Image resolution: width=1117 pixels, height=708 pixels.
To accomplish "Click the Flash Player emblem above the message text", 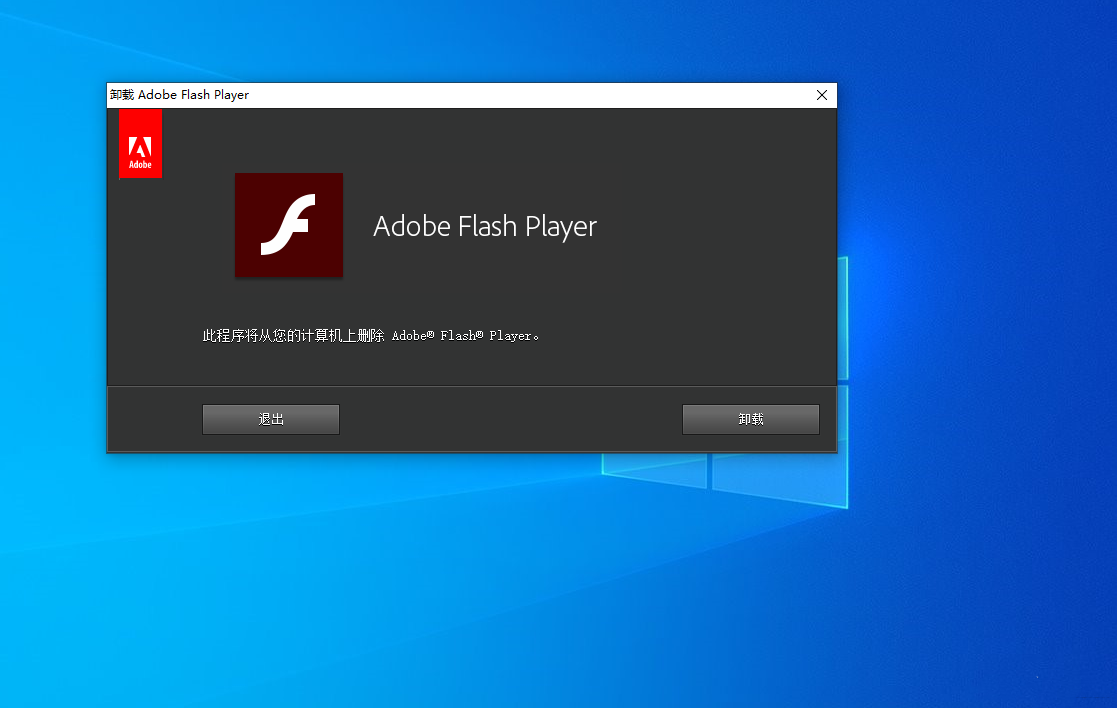I will coord(288,225).
